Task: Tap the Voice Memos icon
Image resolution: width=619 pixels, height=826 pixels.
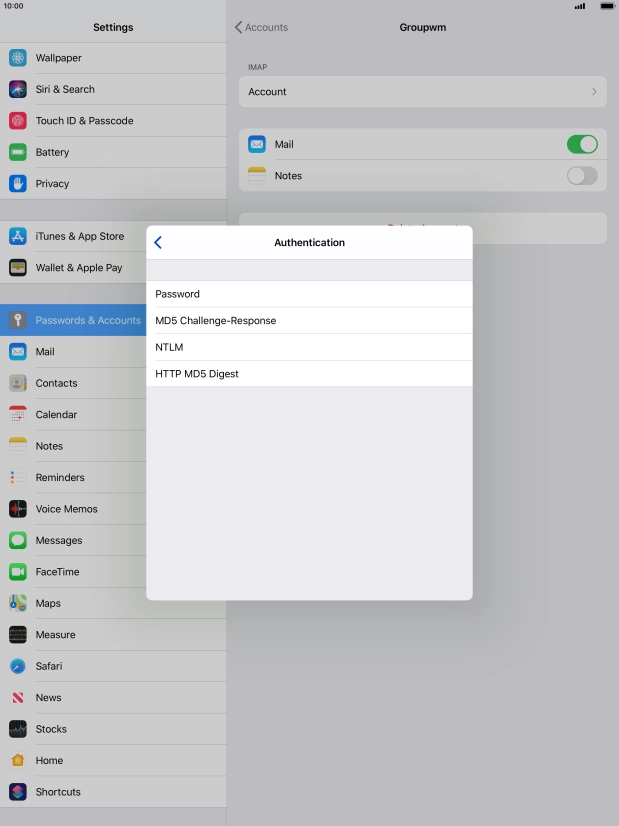Action: (18, 509)
